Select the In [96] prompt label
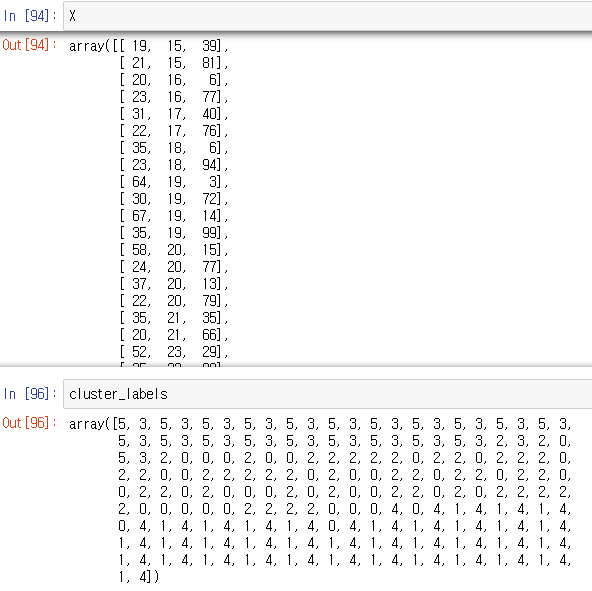Screen dimensions: 592x591 click(x=30, y=394)
